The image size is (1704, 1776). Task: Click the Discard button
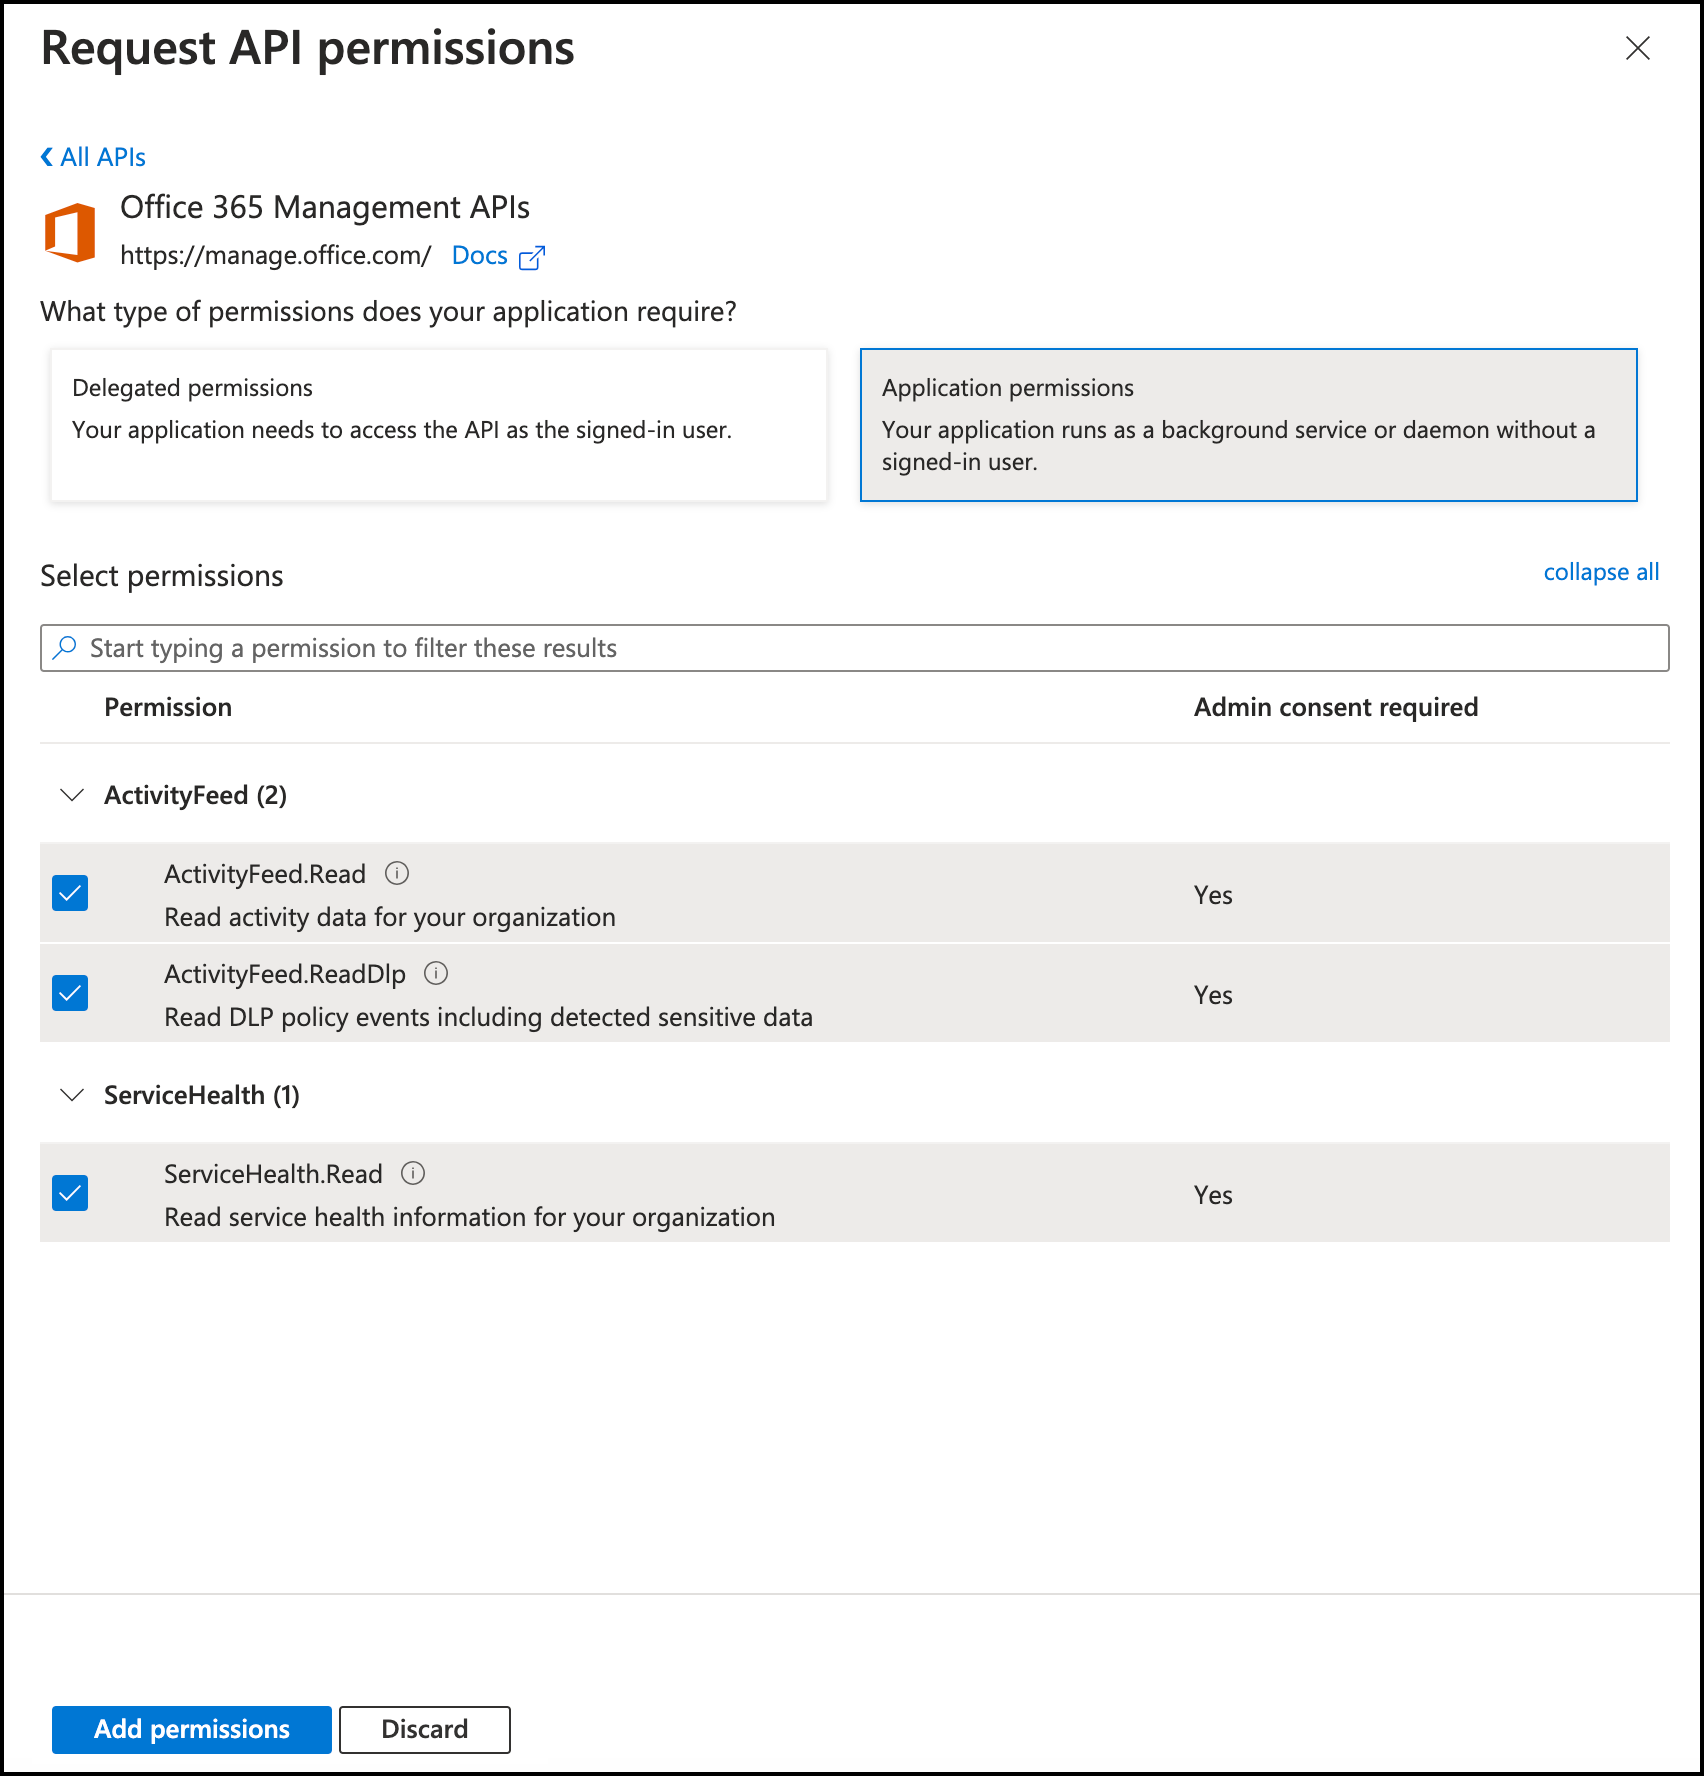(x=424, y=1729)
